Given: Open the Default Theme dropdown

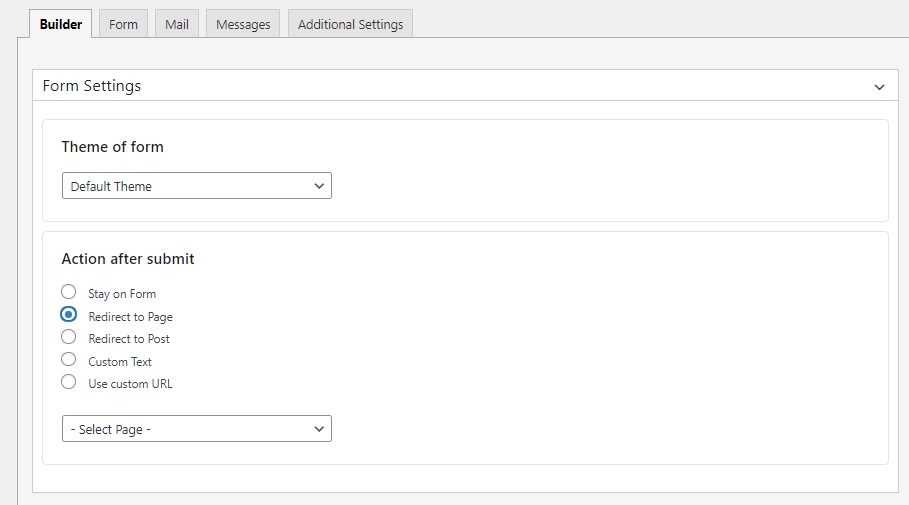Looking at the screenshot, I should coord(197,186).
